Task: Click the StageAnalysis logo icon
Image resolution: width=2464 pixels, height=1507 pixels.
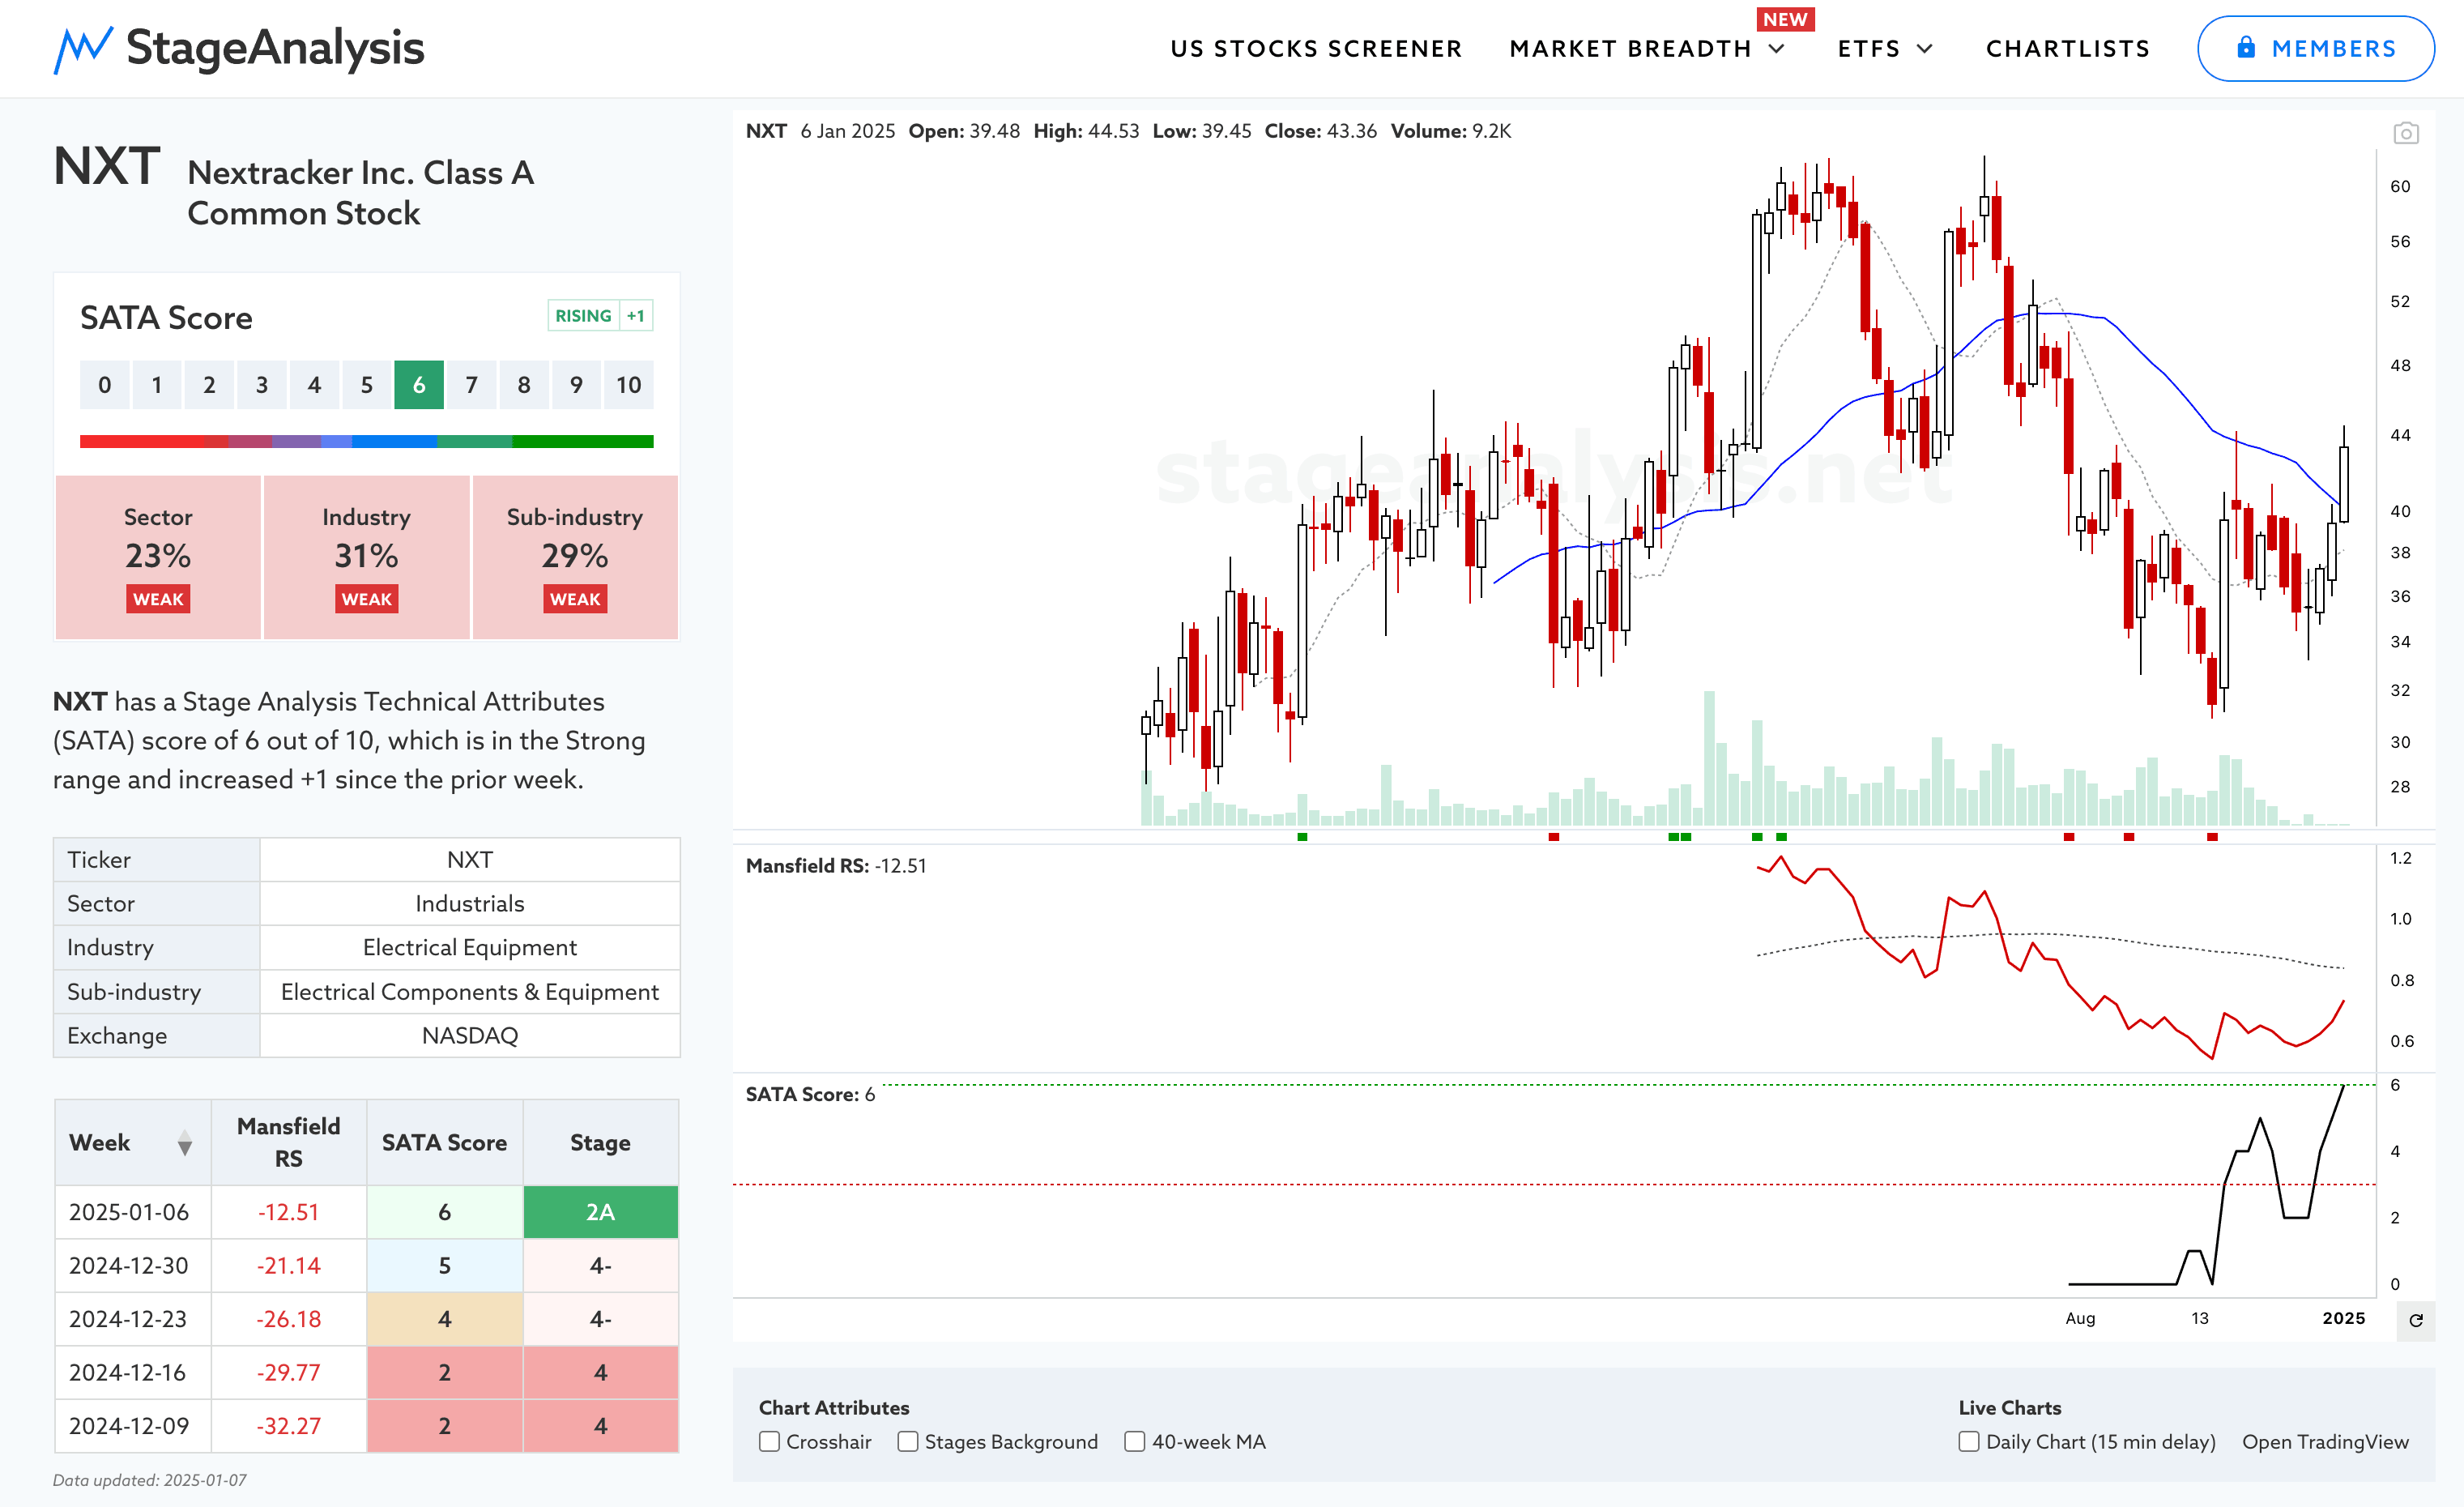Action: click(83, 49)
